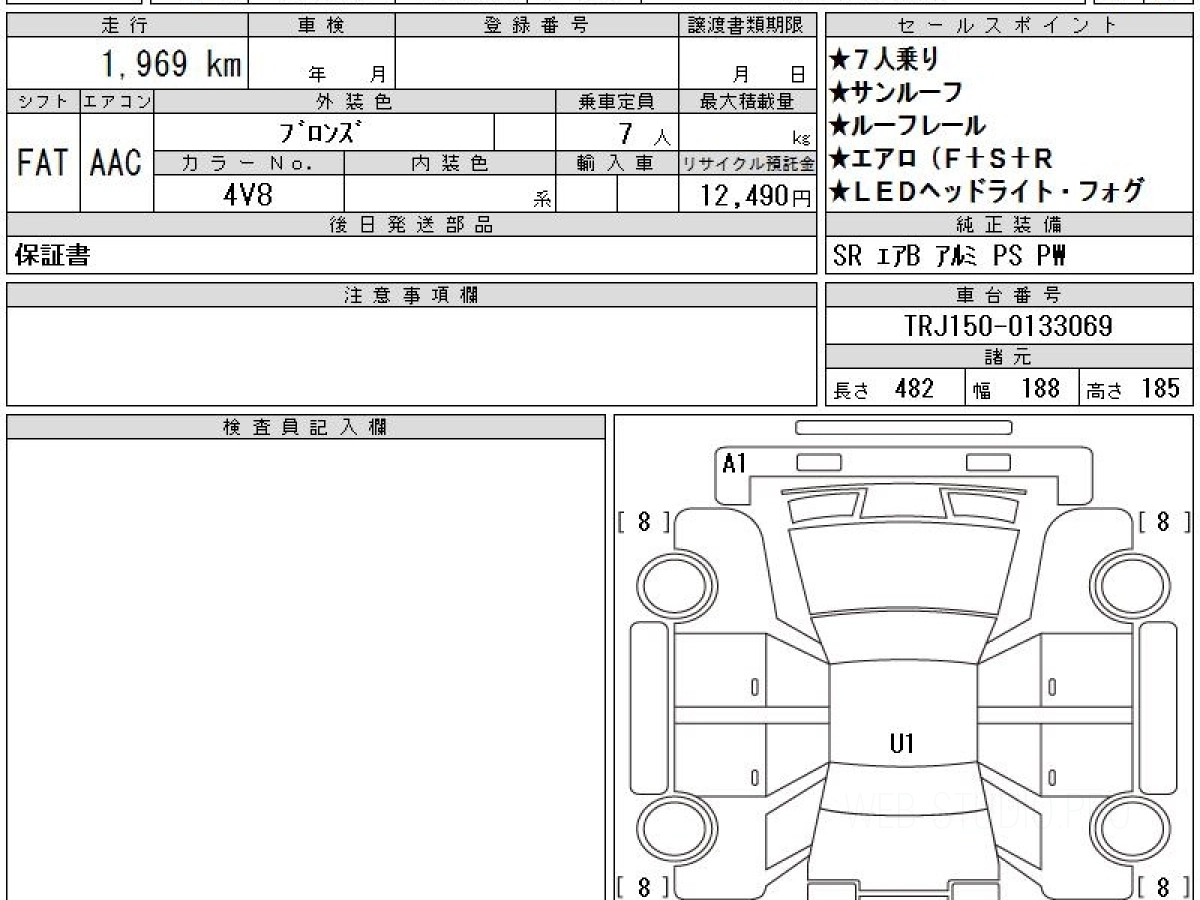This screenshot has width=1200, height=900.
Task: Click the 譲渡書類期限 header
Action: click(748, 26)
